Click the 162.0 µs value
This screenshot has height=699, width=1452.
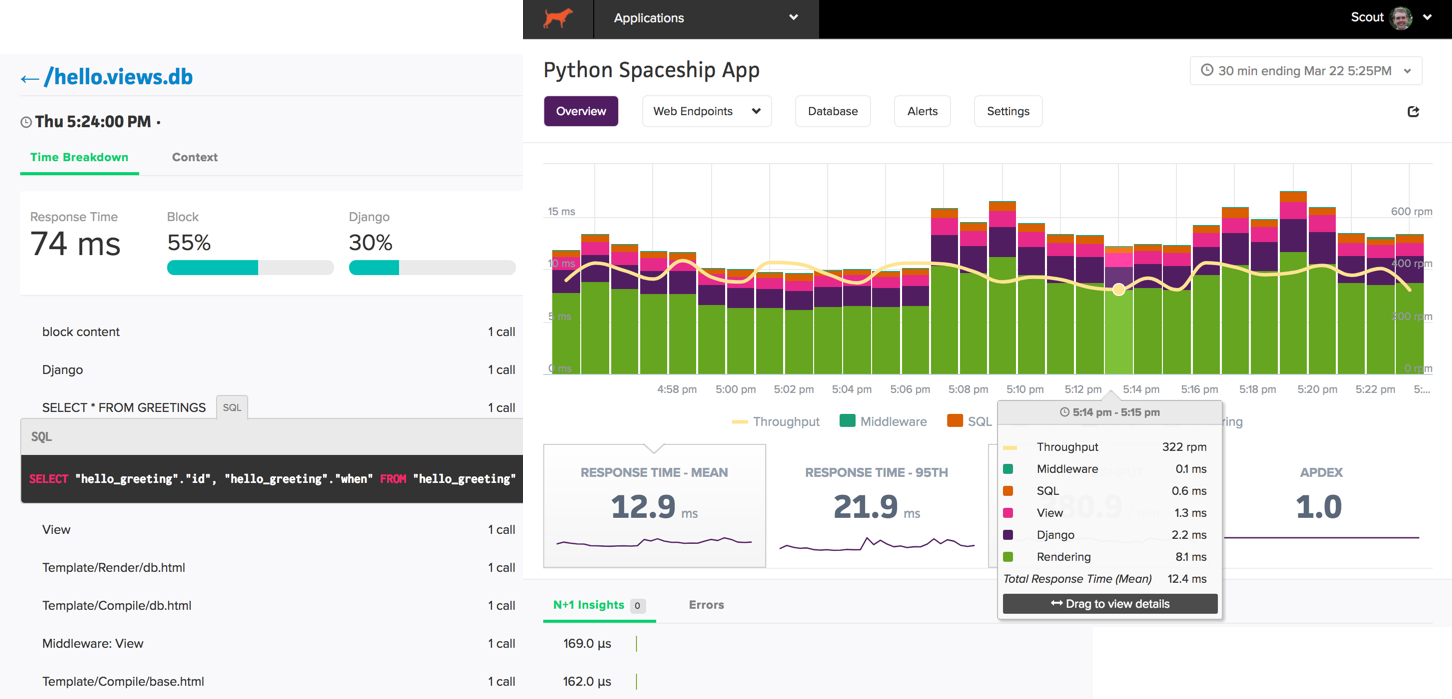587,682
